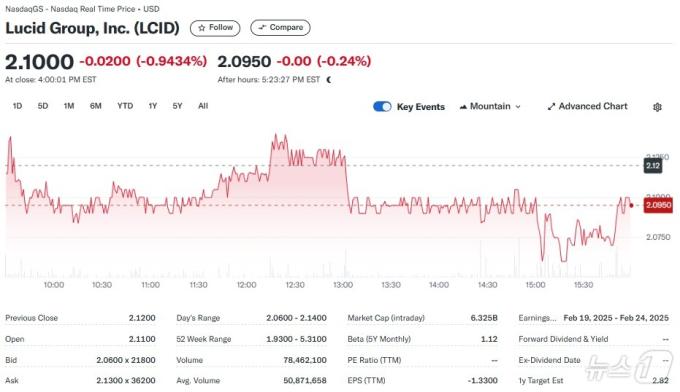Select the 6M range tab
680x392 pixels.
tap(95, 106)
